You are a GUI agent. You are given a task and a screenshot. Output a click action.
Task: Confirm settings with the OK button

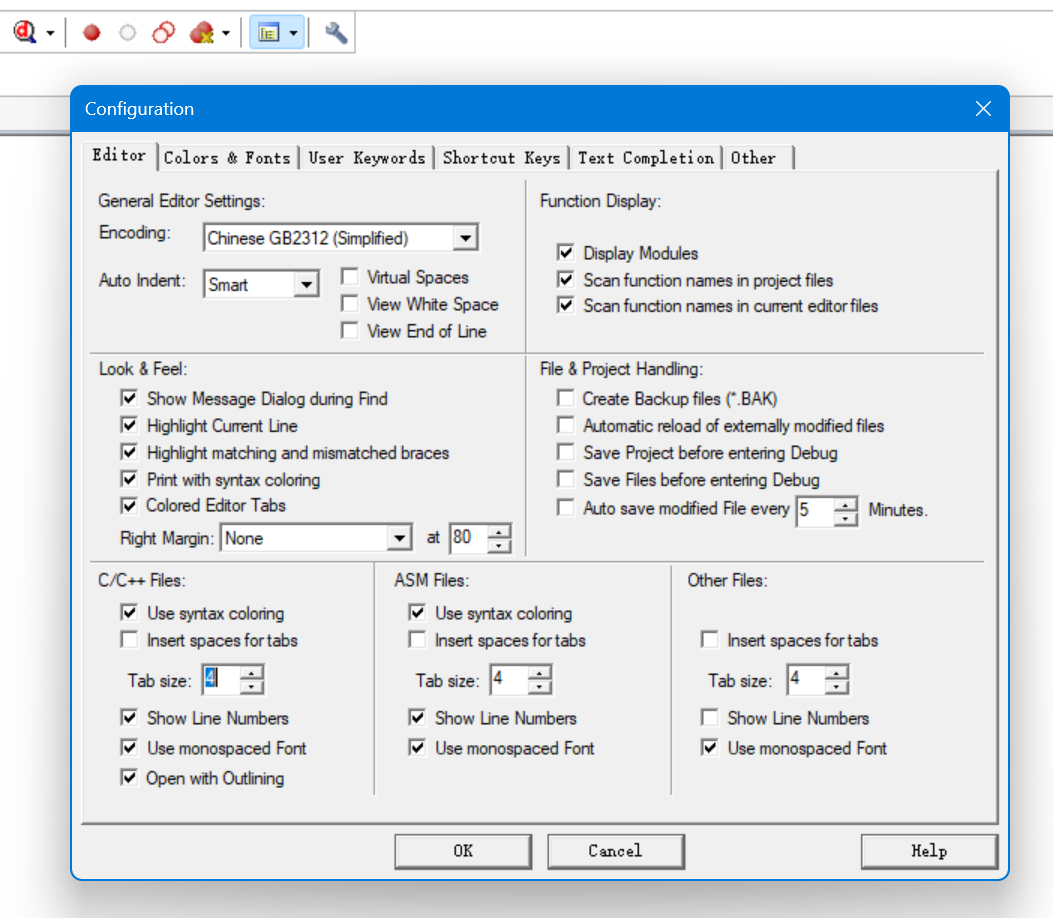point(463,851)
